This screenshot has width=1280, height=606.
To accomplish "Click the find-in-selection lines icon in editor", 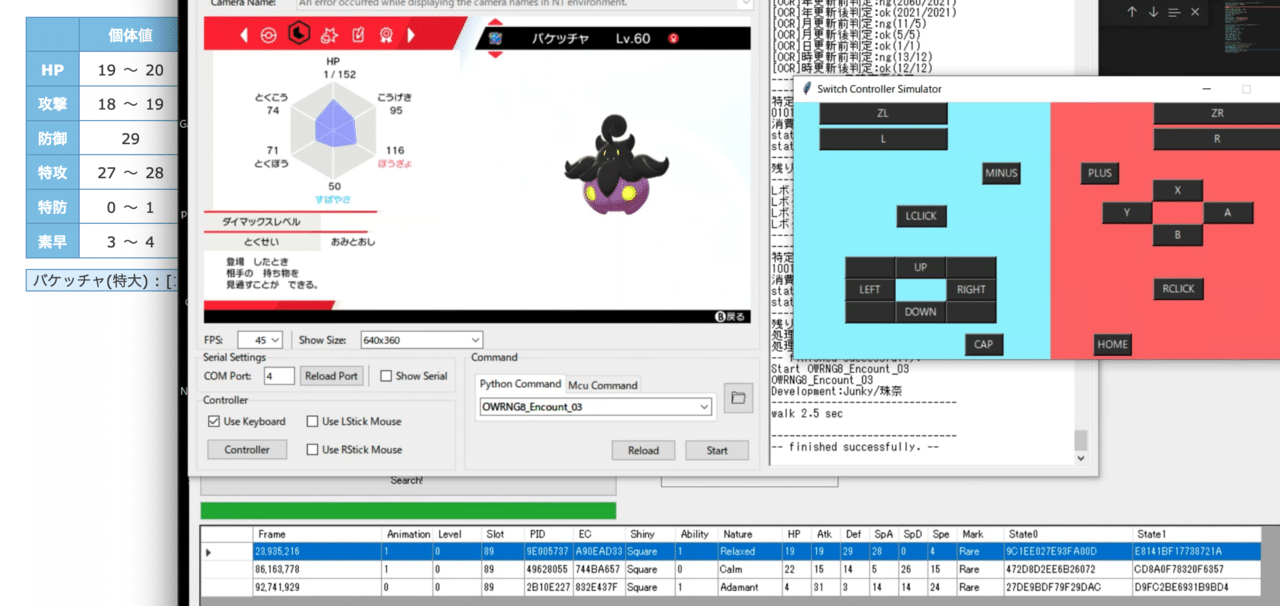I will click(x=1174, y=12).
